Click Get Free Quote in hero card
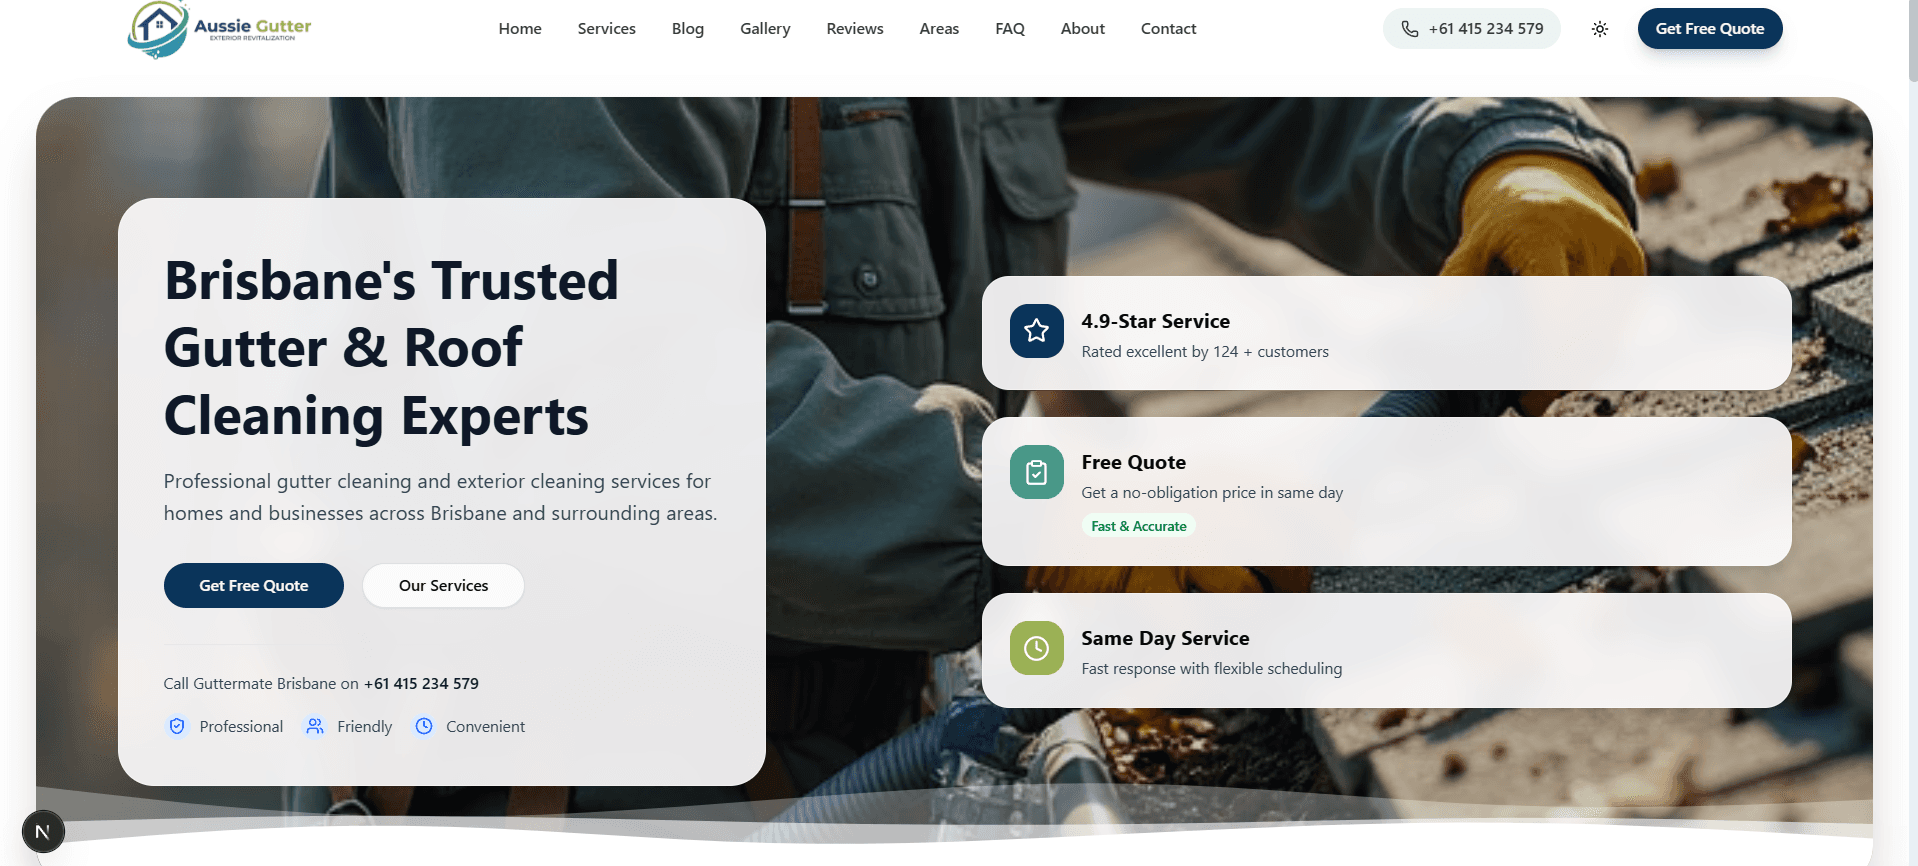Screen dimensions: 1918x866 253,586
